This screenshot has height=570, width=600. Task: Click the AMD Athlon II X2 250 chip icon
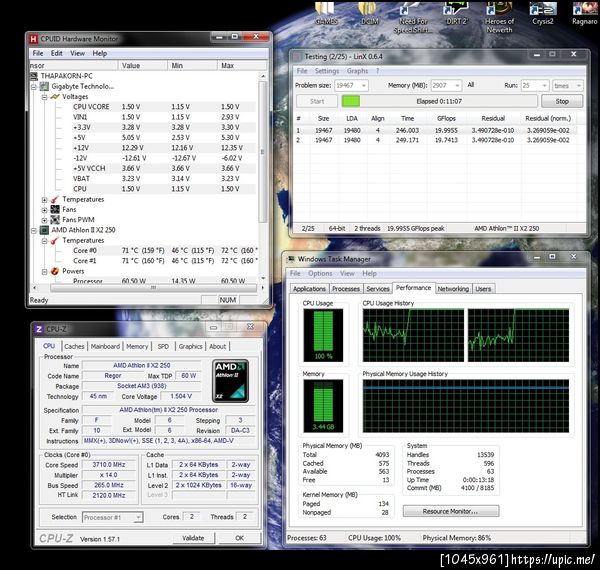[44, 230]
